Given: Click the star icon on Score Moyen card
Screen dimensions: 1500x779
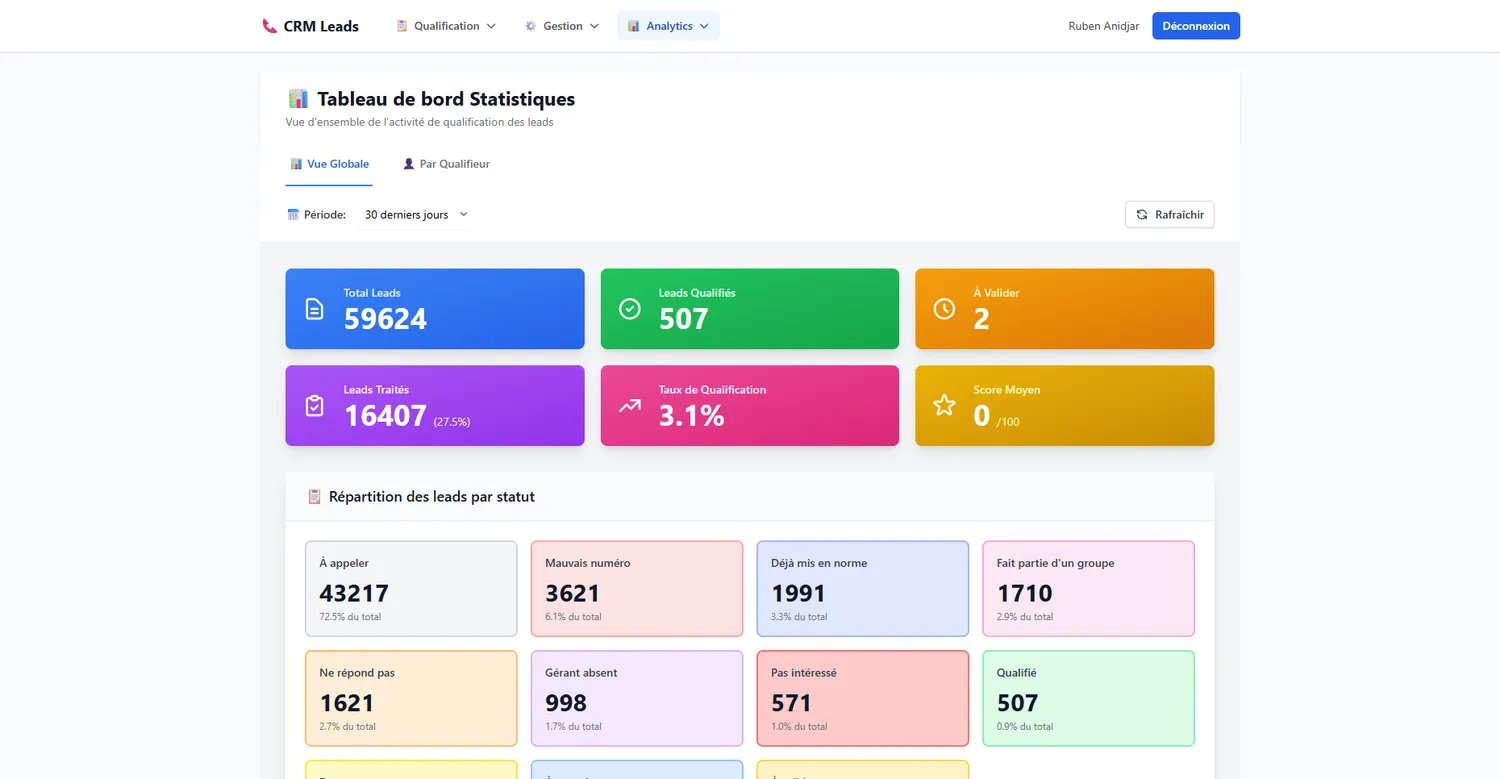Looking at the screenshot, I should tap(944, 406).
